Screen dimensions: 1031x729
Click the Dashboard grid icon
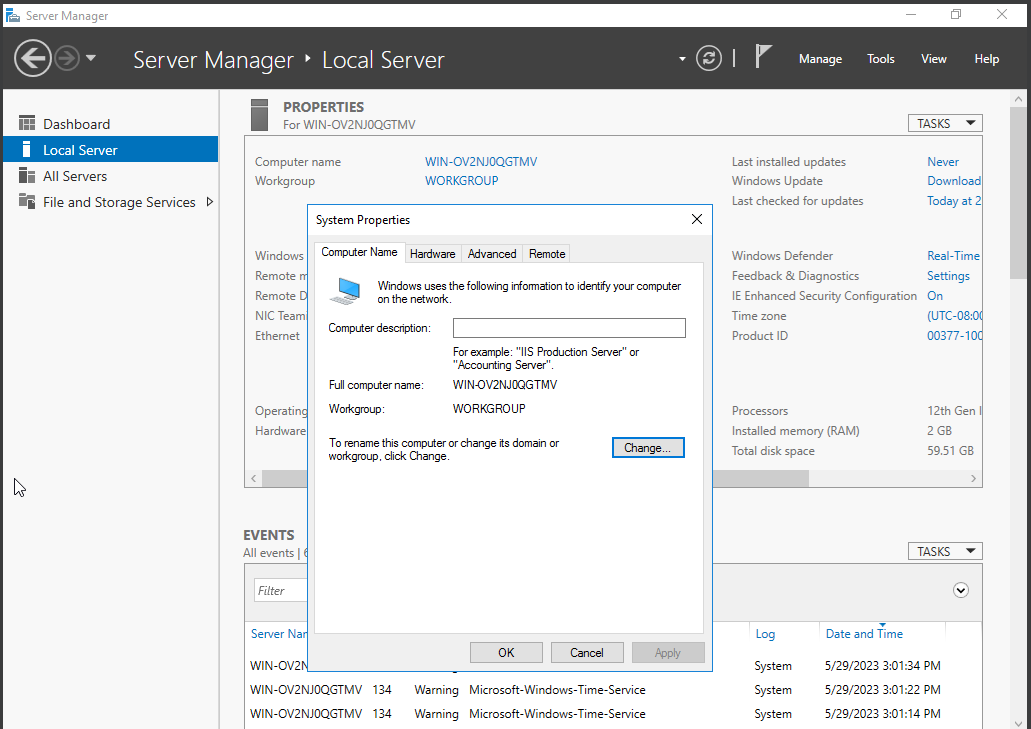pos(27,123)
